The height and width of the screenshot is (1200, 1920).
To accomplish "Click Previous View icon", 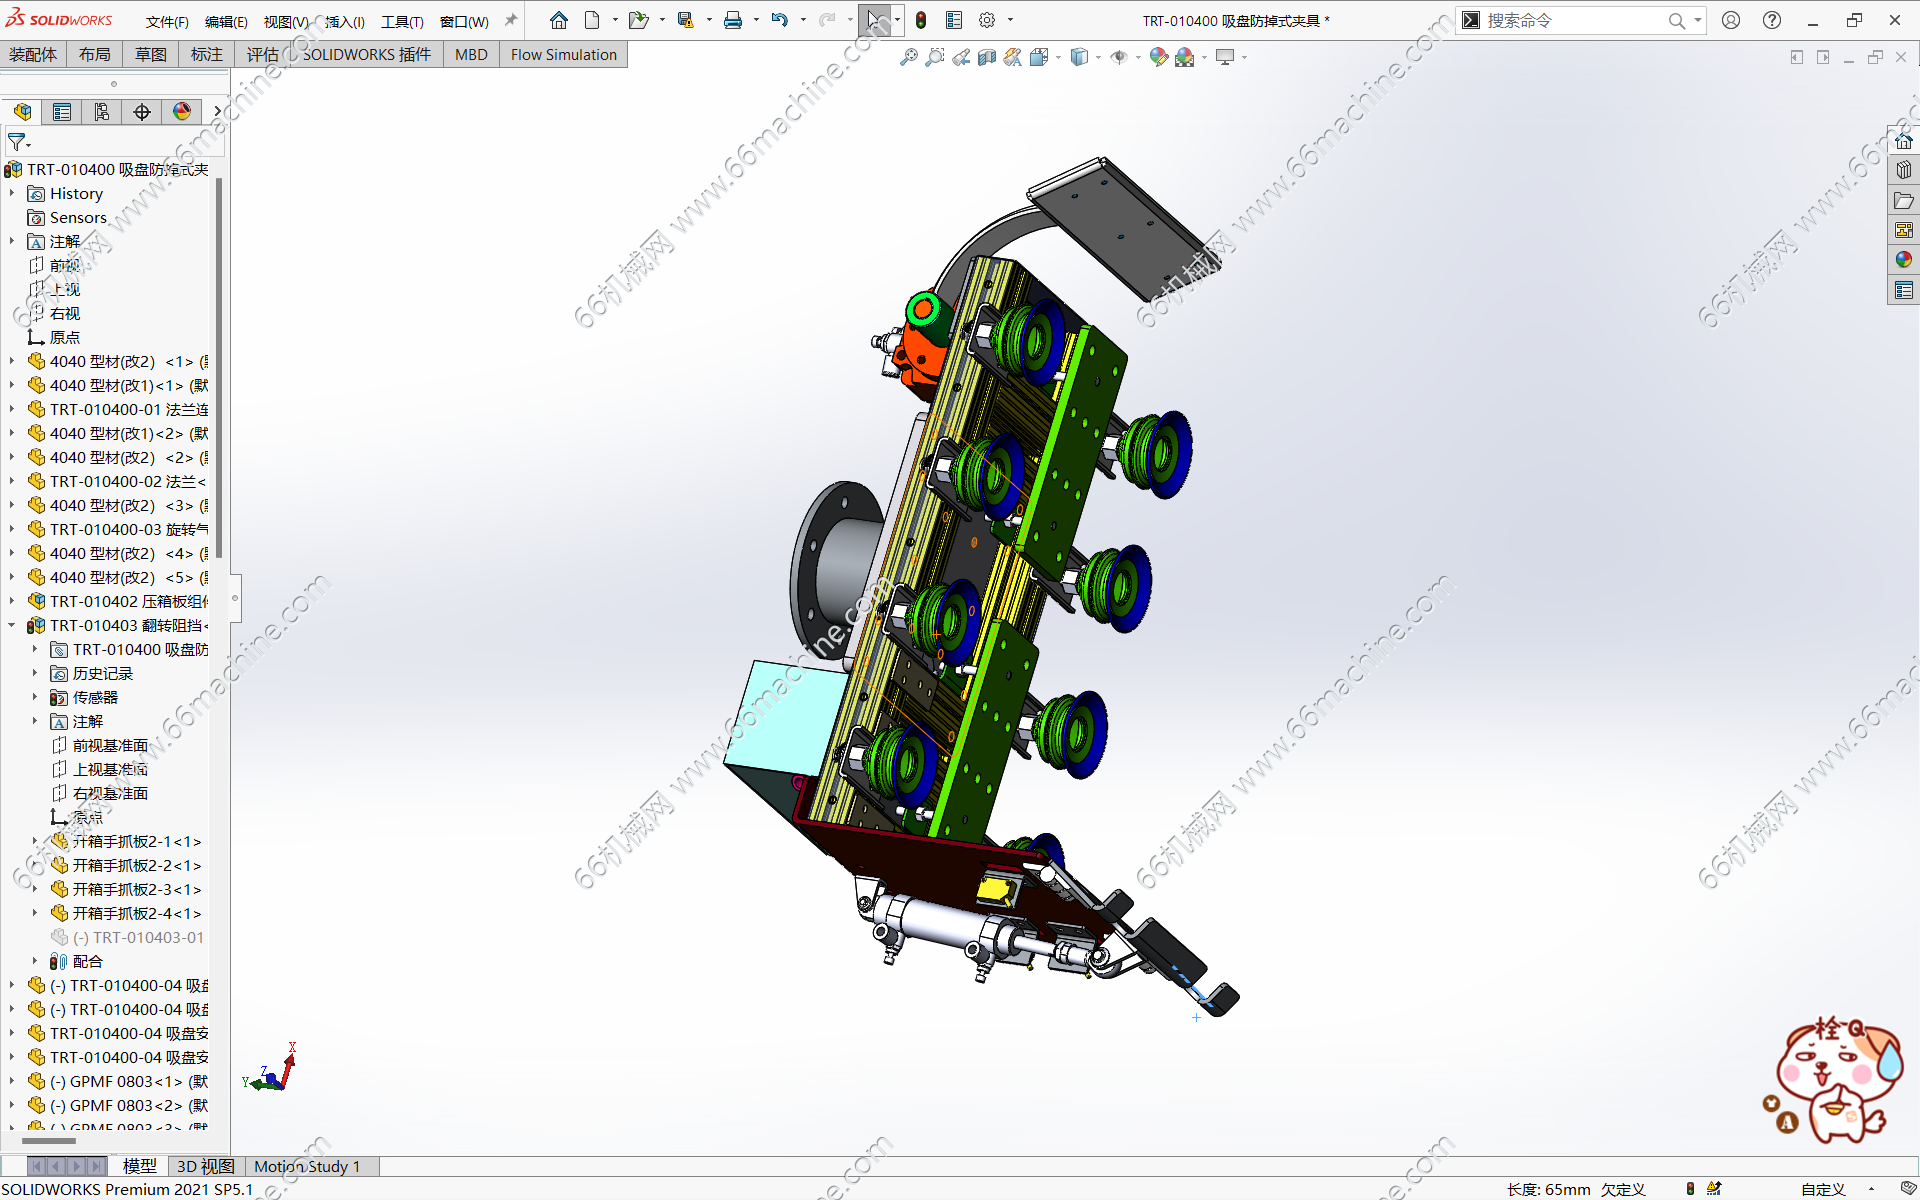I will click(x=961, y=57).
